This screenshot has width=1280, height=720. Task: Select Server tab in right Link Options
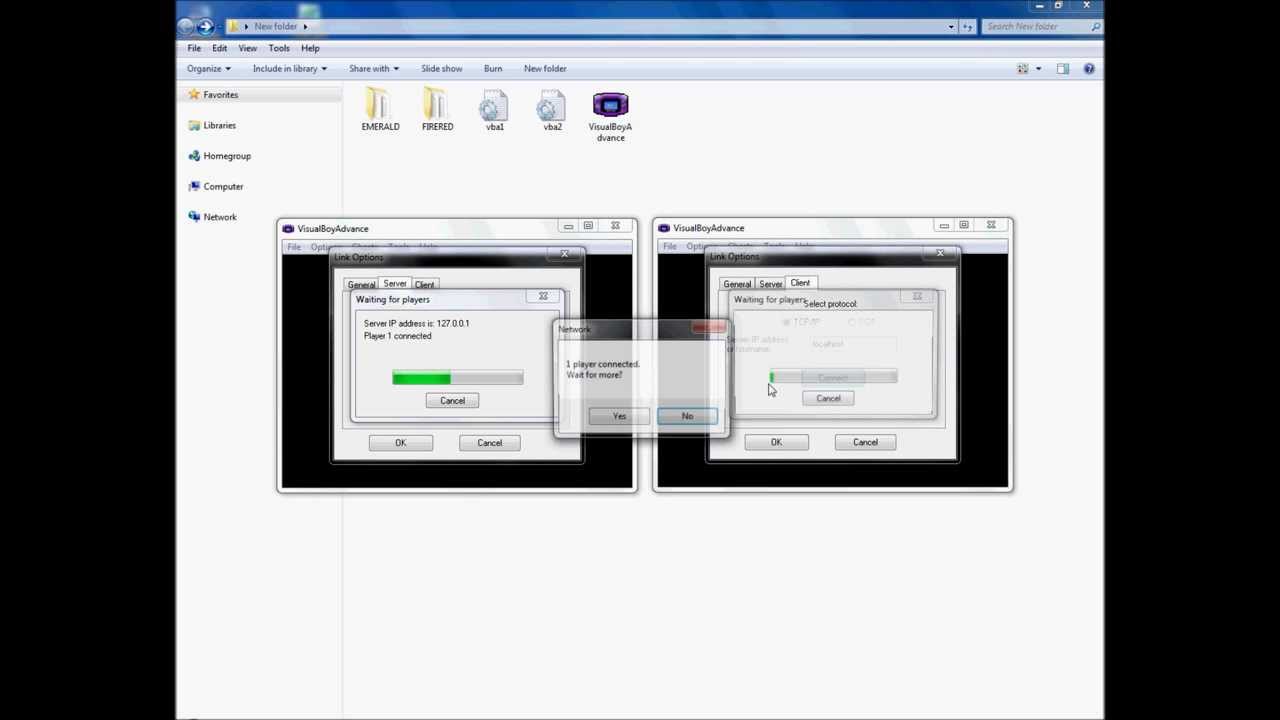770,284
